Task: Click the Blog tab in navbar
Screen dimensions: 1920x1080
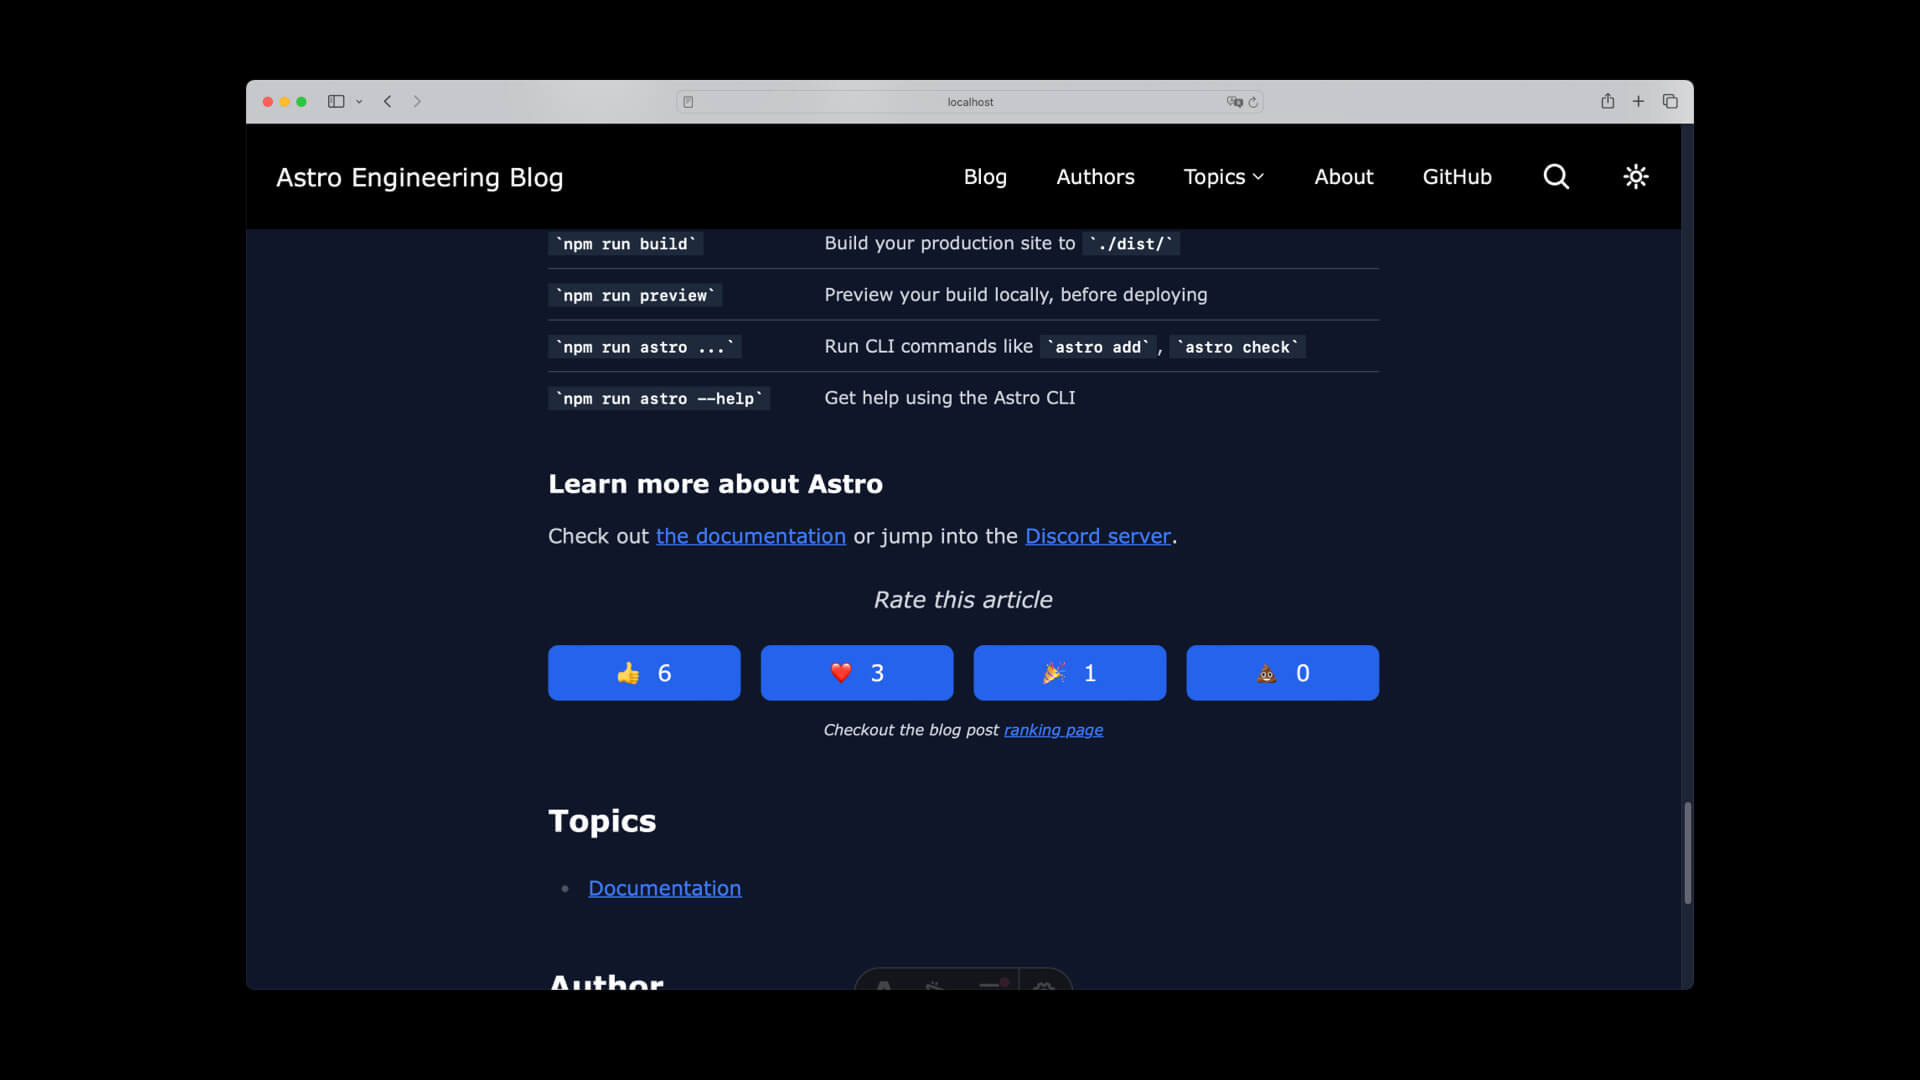Action: tap(984, 177)
